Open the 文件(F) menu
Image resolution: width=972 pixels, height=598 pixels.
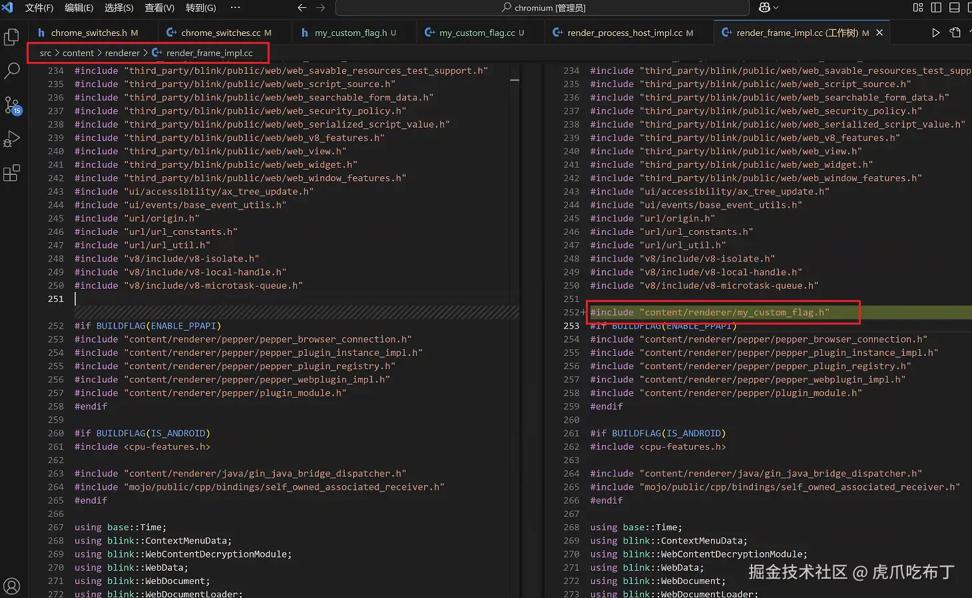point(39,7)
